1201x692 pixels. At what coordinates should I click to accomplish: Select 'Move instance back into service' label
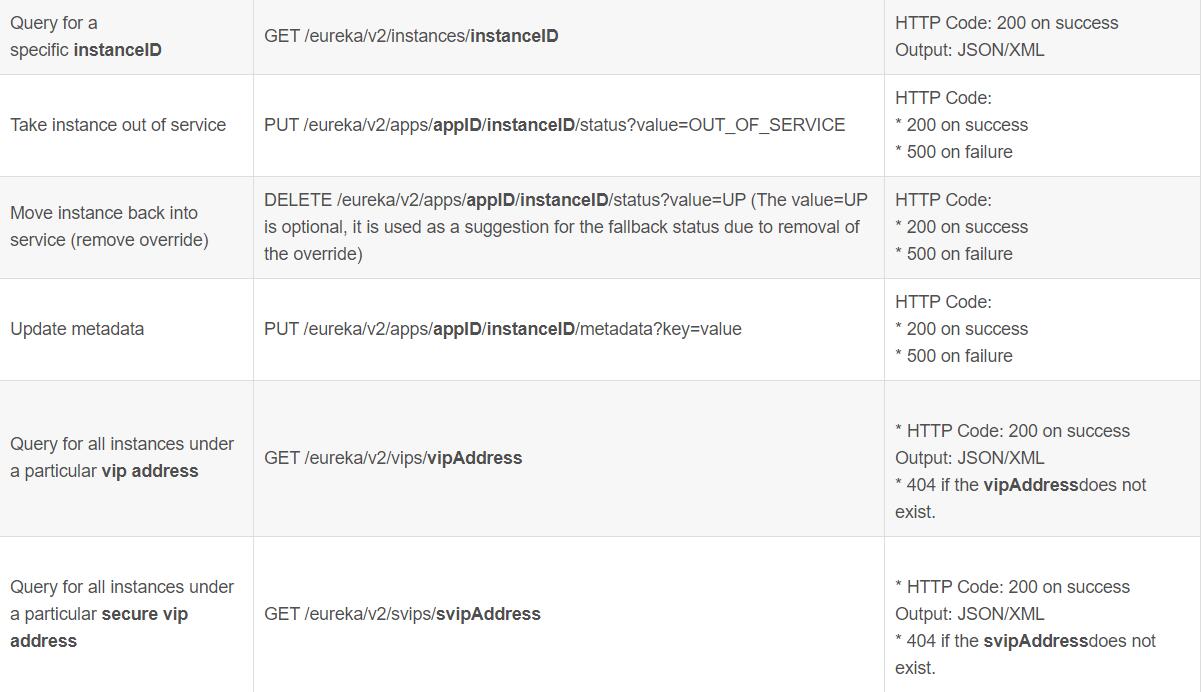109,227
